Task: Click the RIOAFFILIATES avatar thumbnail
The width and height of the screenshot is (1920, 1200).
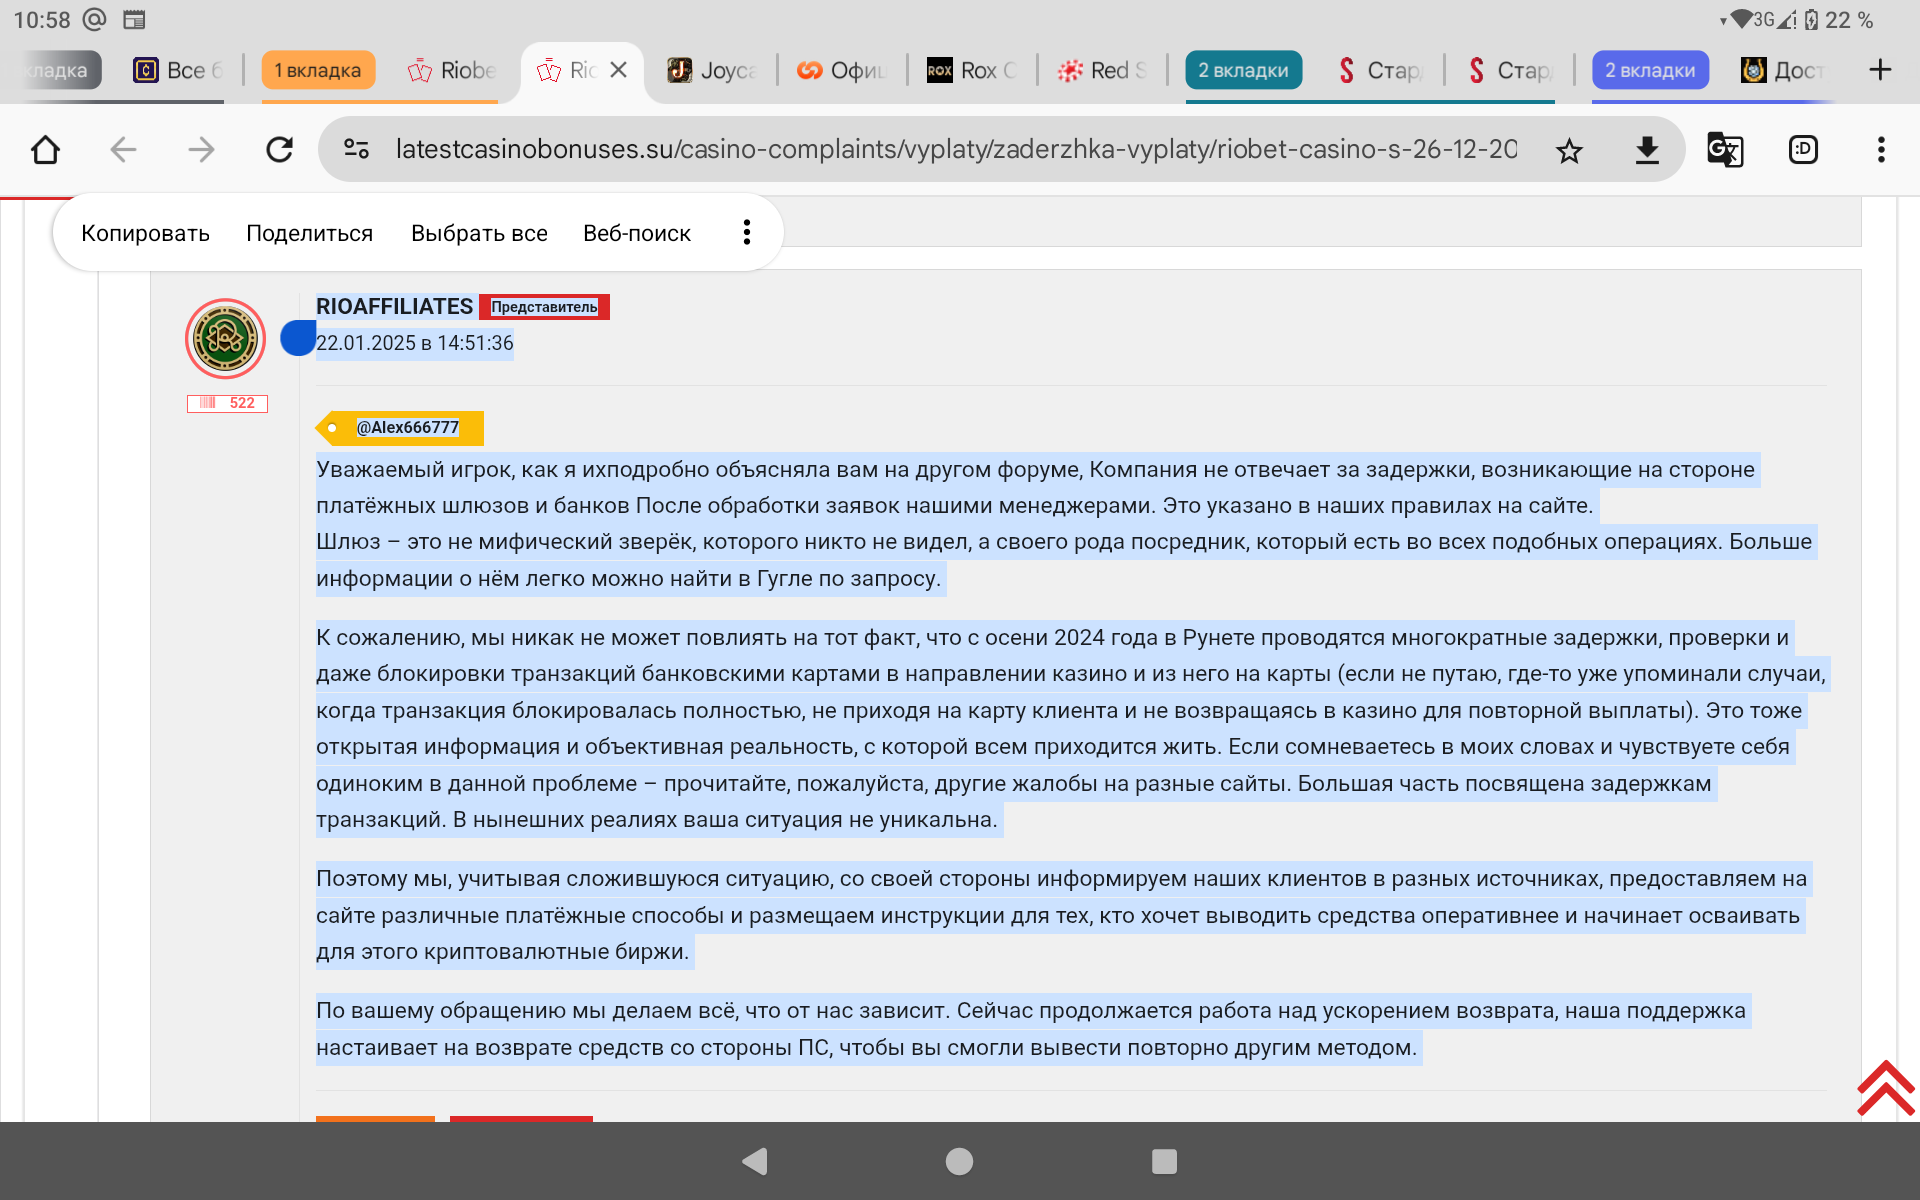Action: (x=225, y=339)
